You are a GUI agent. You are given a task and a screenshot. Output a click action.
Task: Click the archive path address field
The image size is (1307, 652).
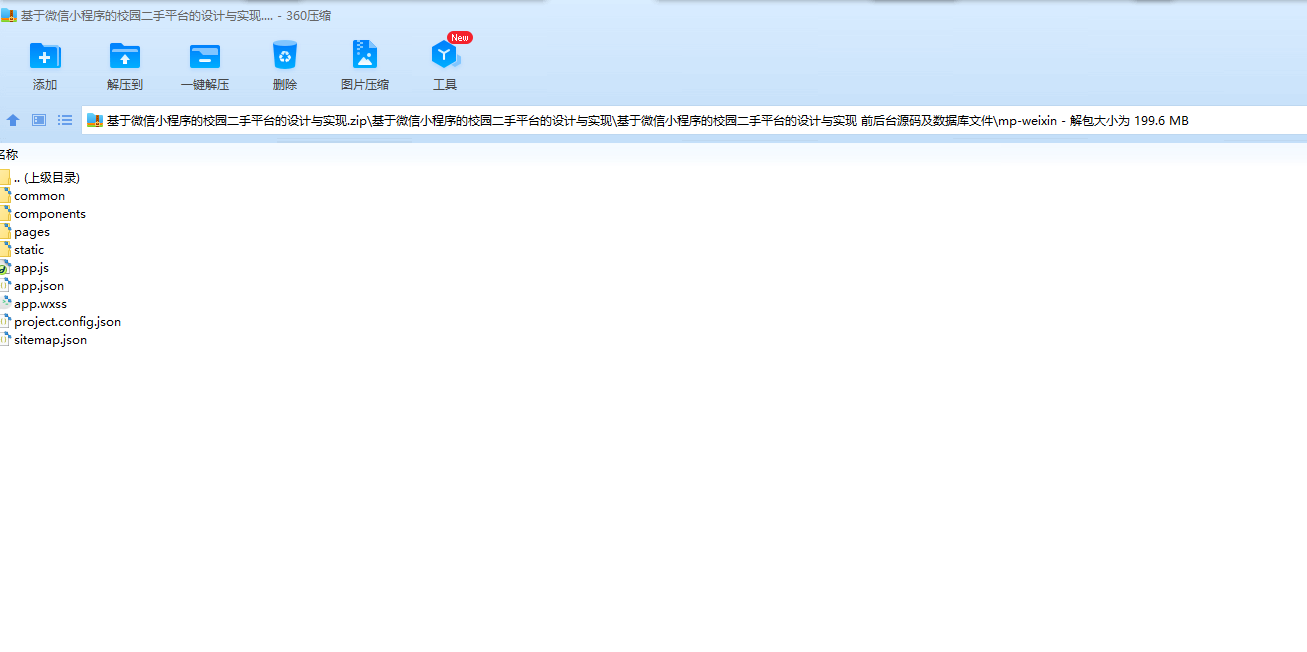click(695, 120)
